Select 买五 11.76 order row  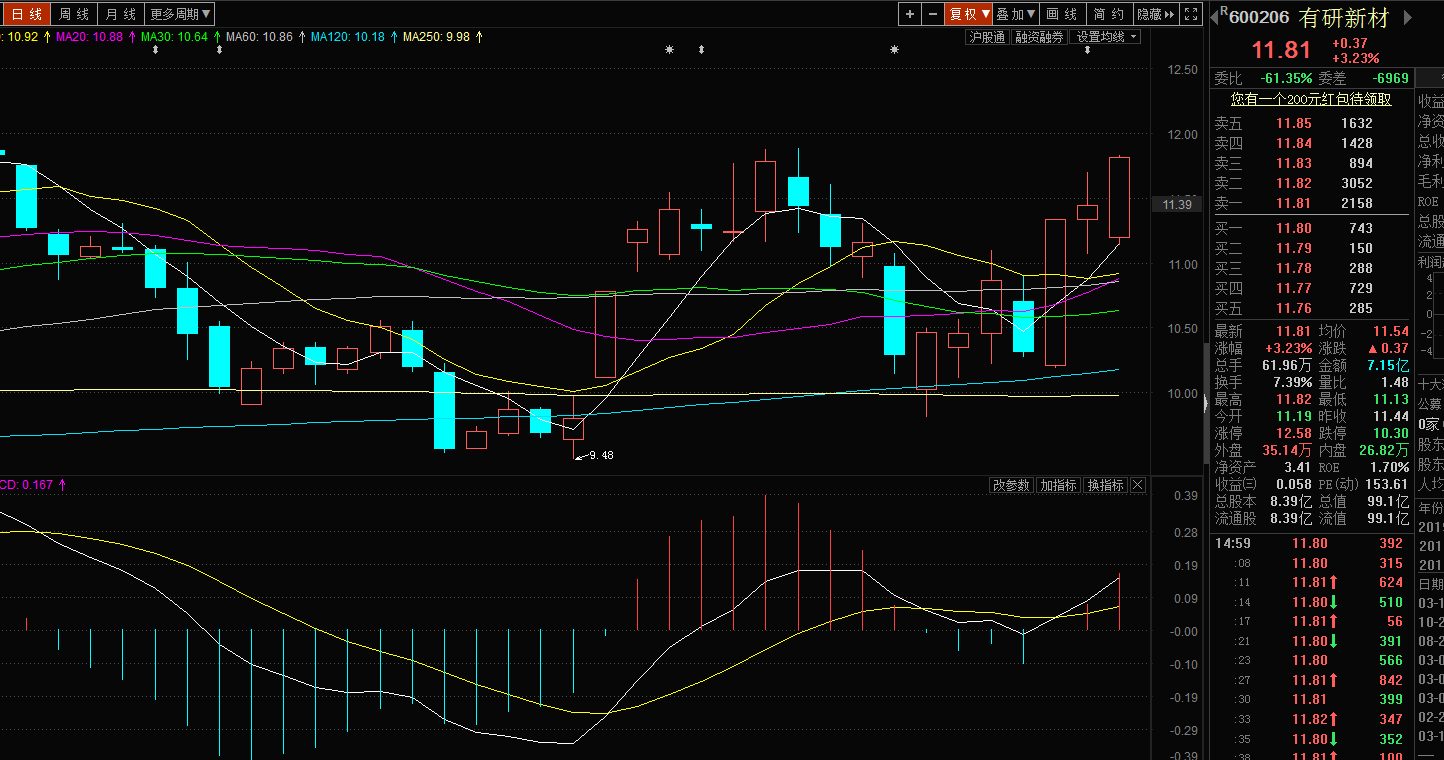click(1310, 308)
